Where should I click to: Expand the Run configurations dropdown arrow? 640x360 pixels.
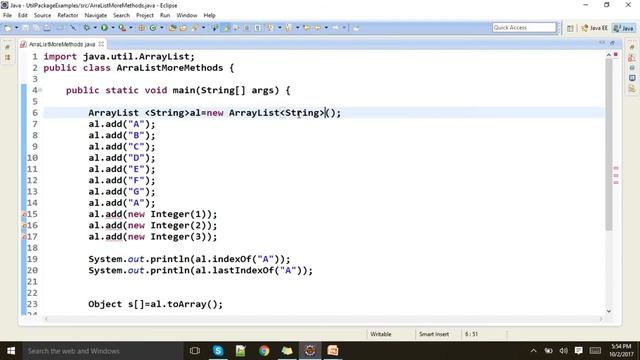coord(113,28)
